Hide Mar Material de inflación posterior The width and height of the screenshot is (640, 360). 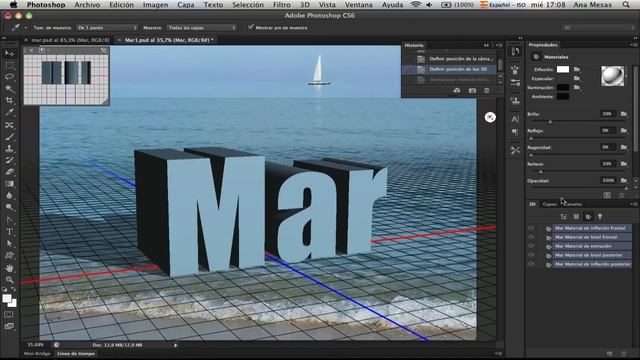pos(531,264)
